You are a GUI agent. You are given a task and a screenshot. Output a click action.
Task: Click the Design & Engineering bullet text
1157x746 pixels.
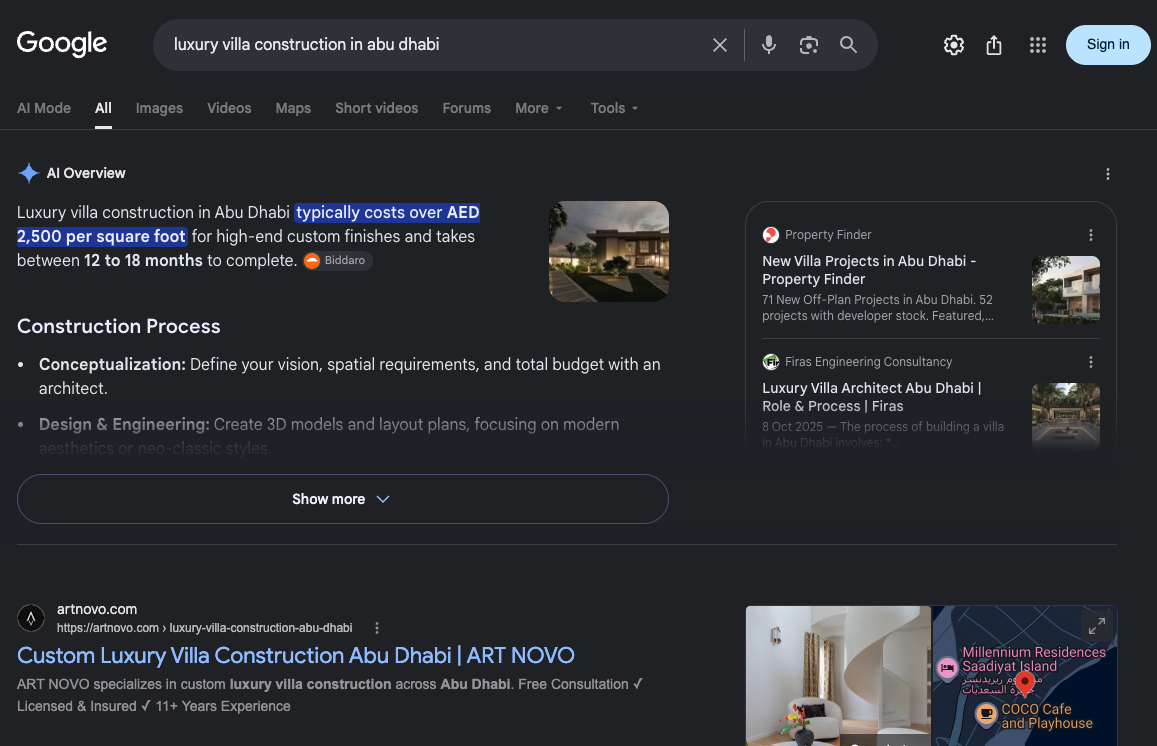click(329, 436)
